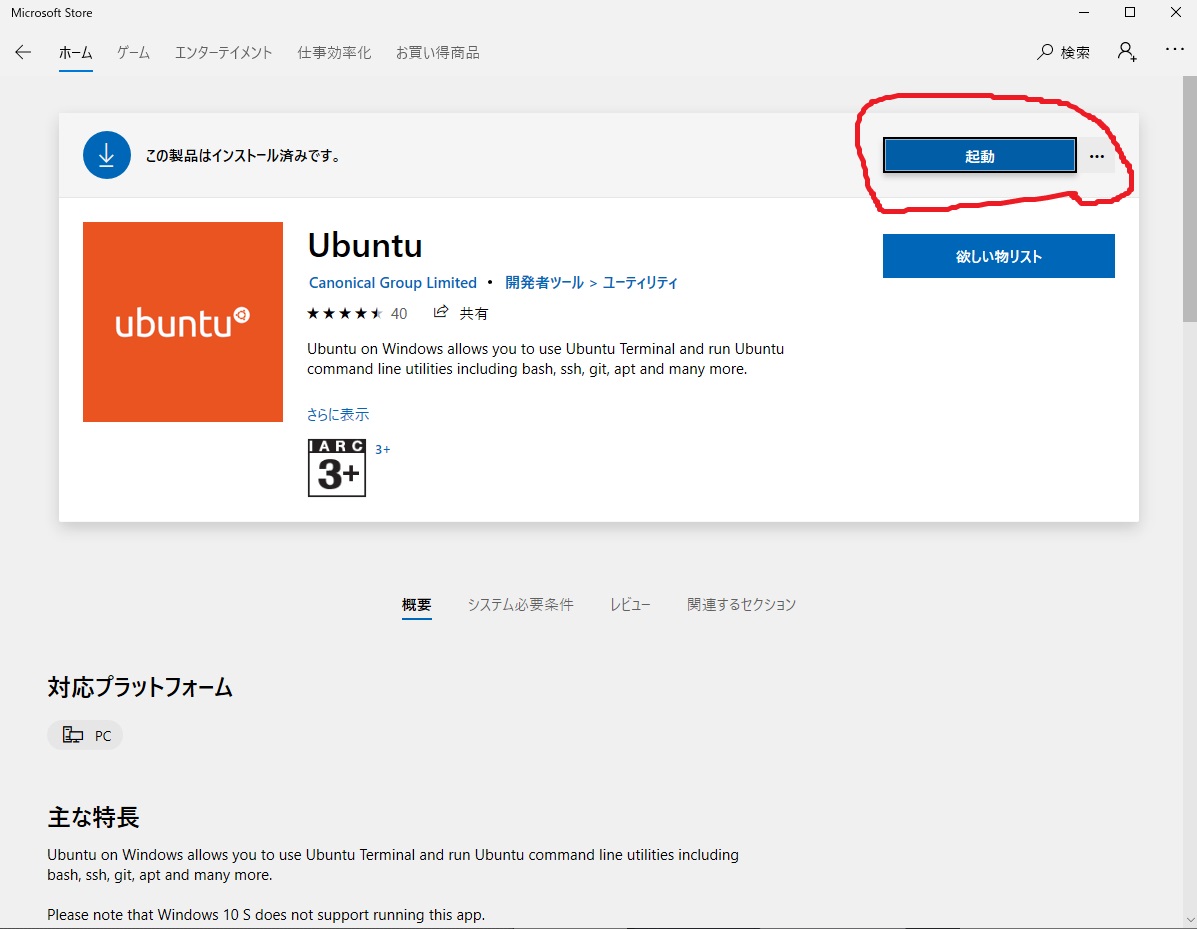Open the 開発者ツール category link

pos(544,282)
